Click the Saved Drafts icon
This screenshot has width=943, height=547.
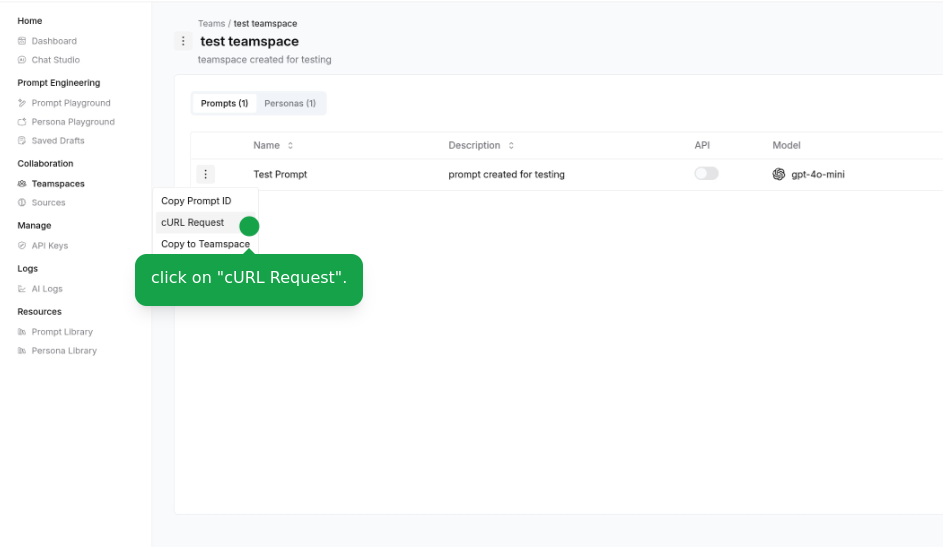pyautogui.click(x=22, y=140)
